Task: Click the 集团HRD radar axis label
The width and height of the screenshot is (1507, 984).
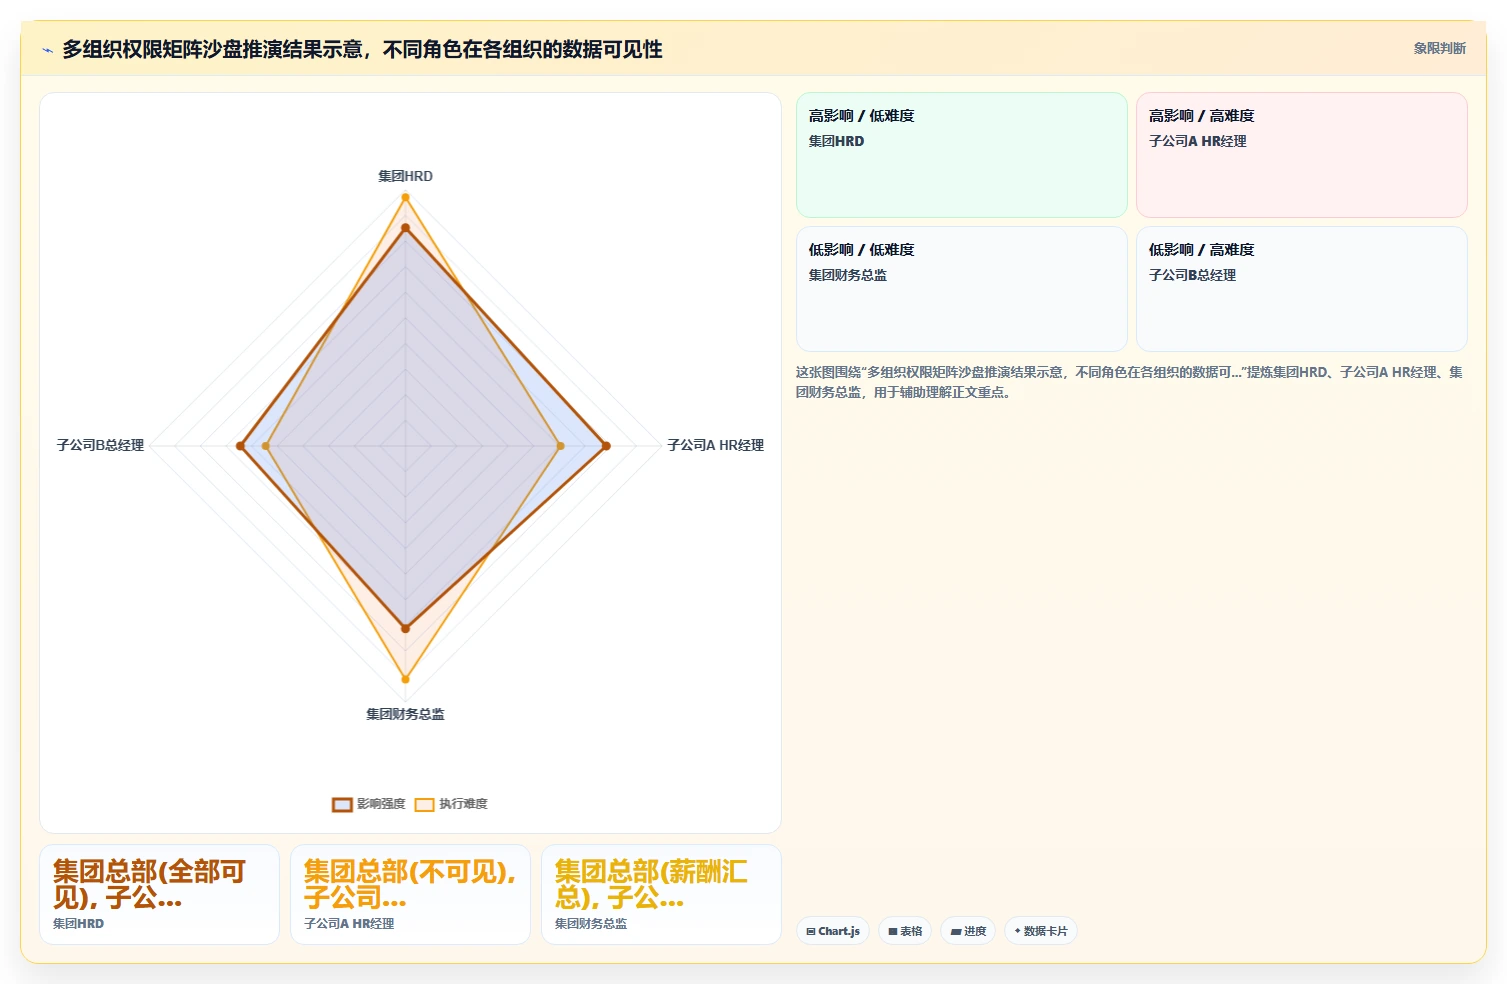Action: tap(405, 176)
